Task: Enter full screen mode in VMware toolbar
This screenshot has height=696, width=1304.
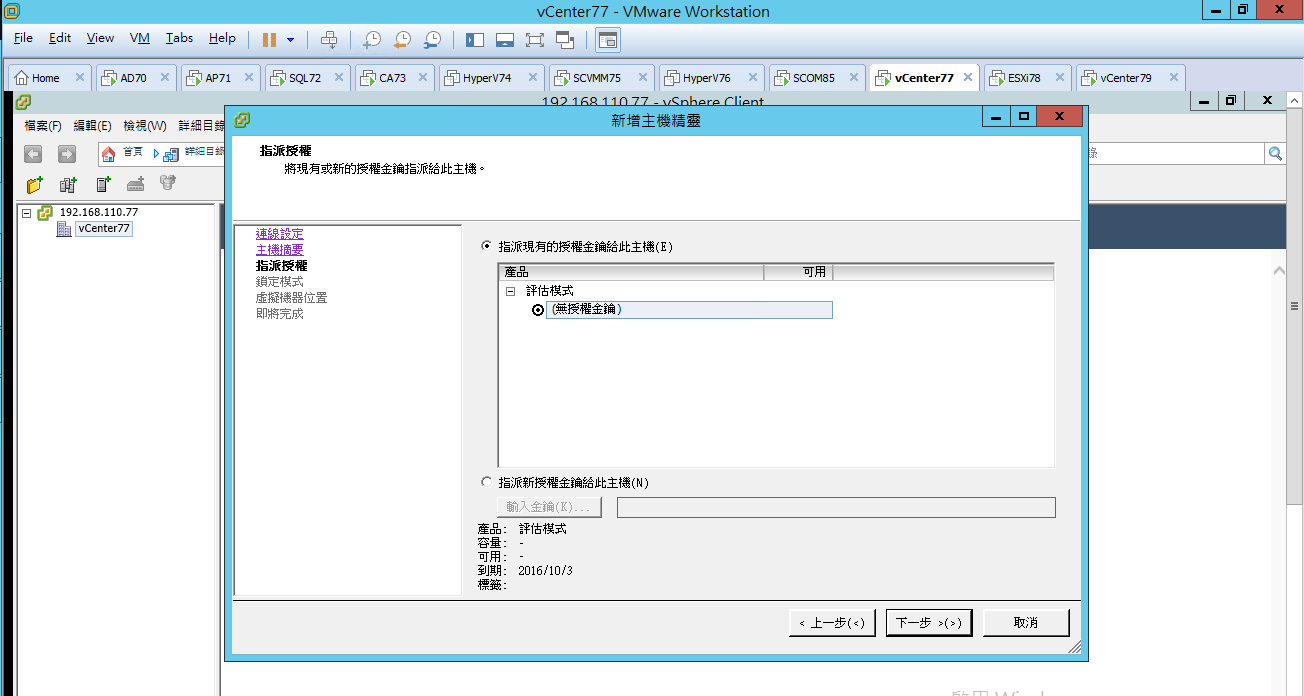Action: [534, 39]
